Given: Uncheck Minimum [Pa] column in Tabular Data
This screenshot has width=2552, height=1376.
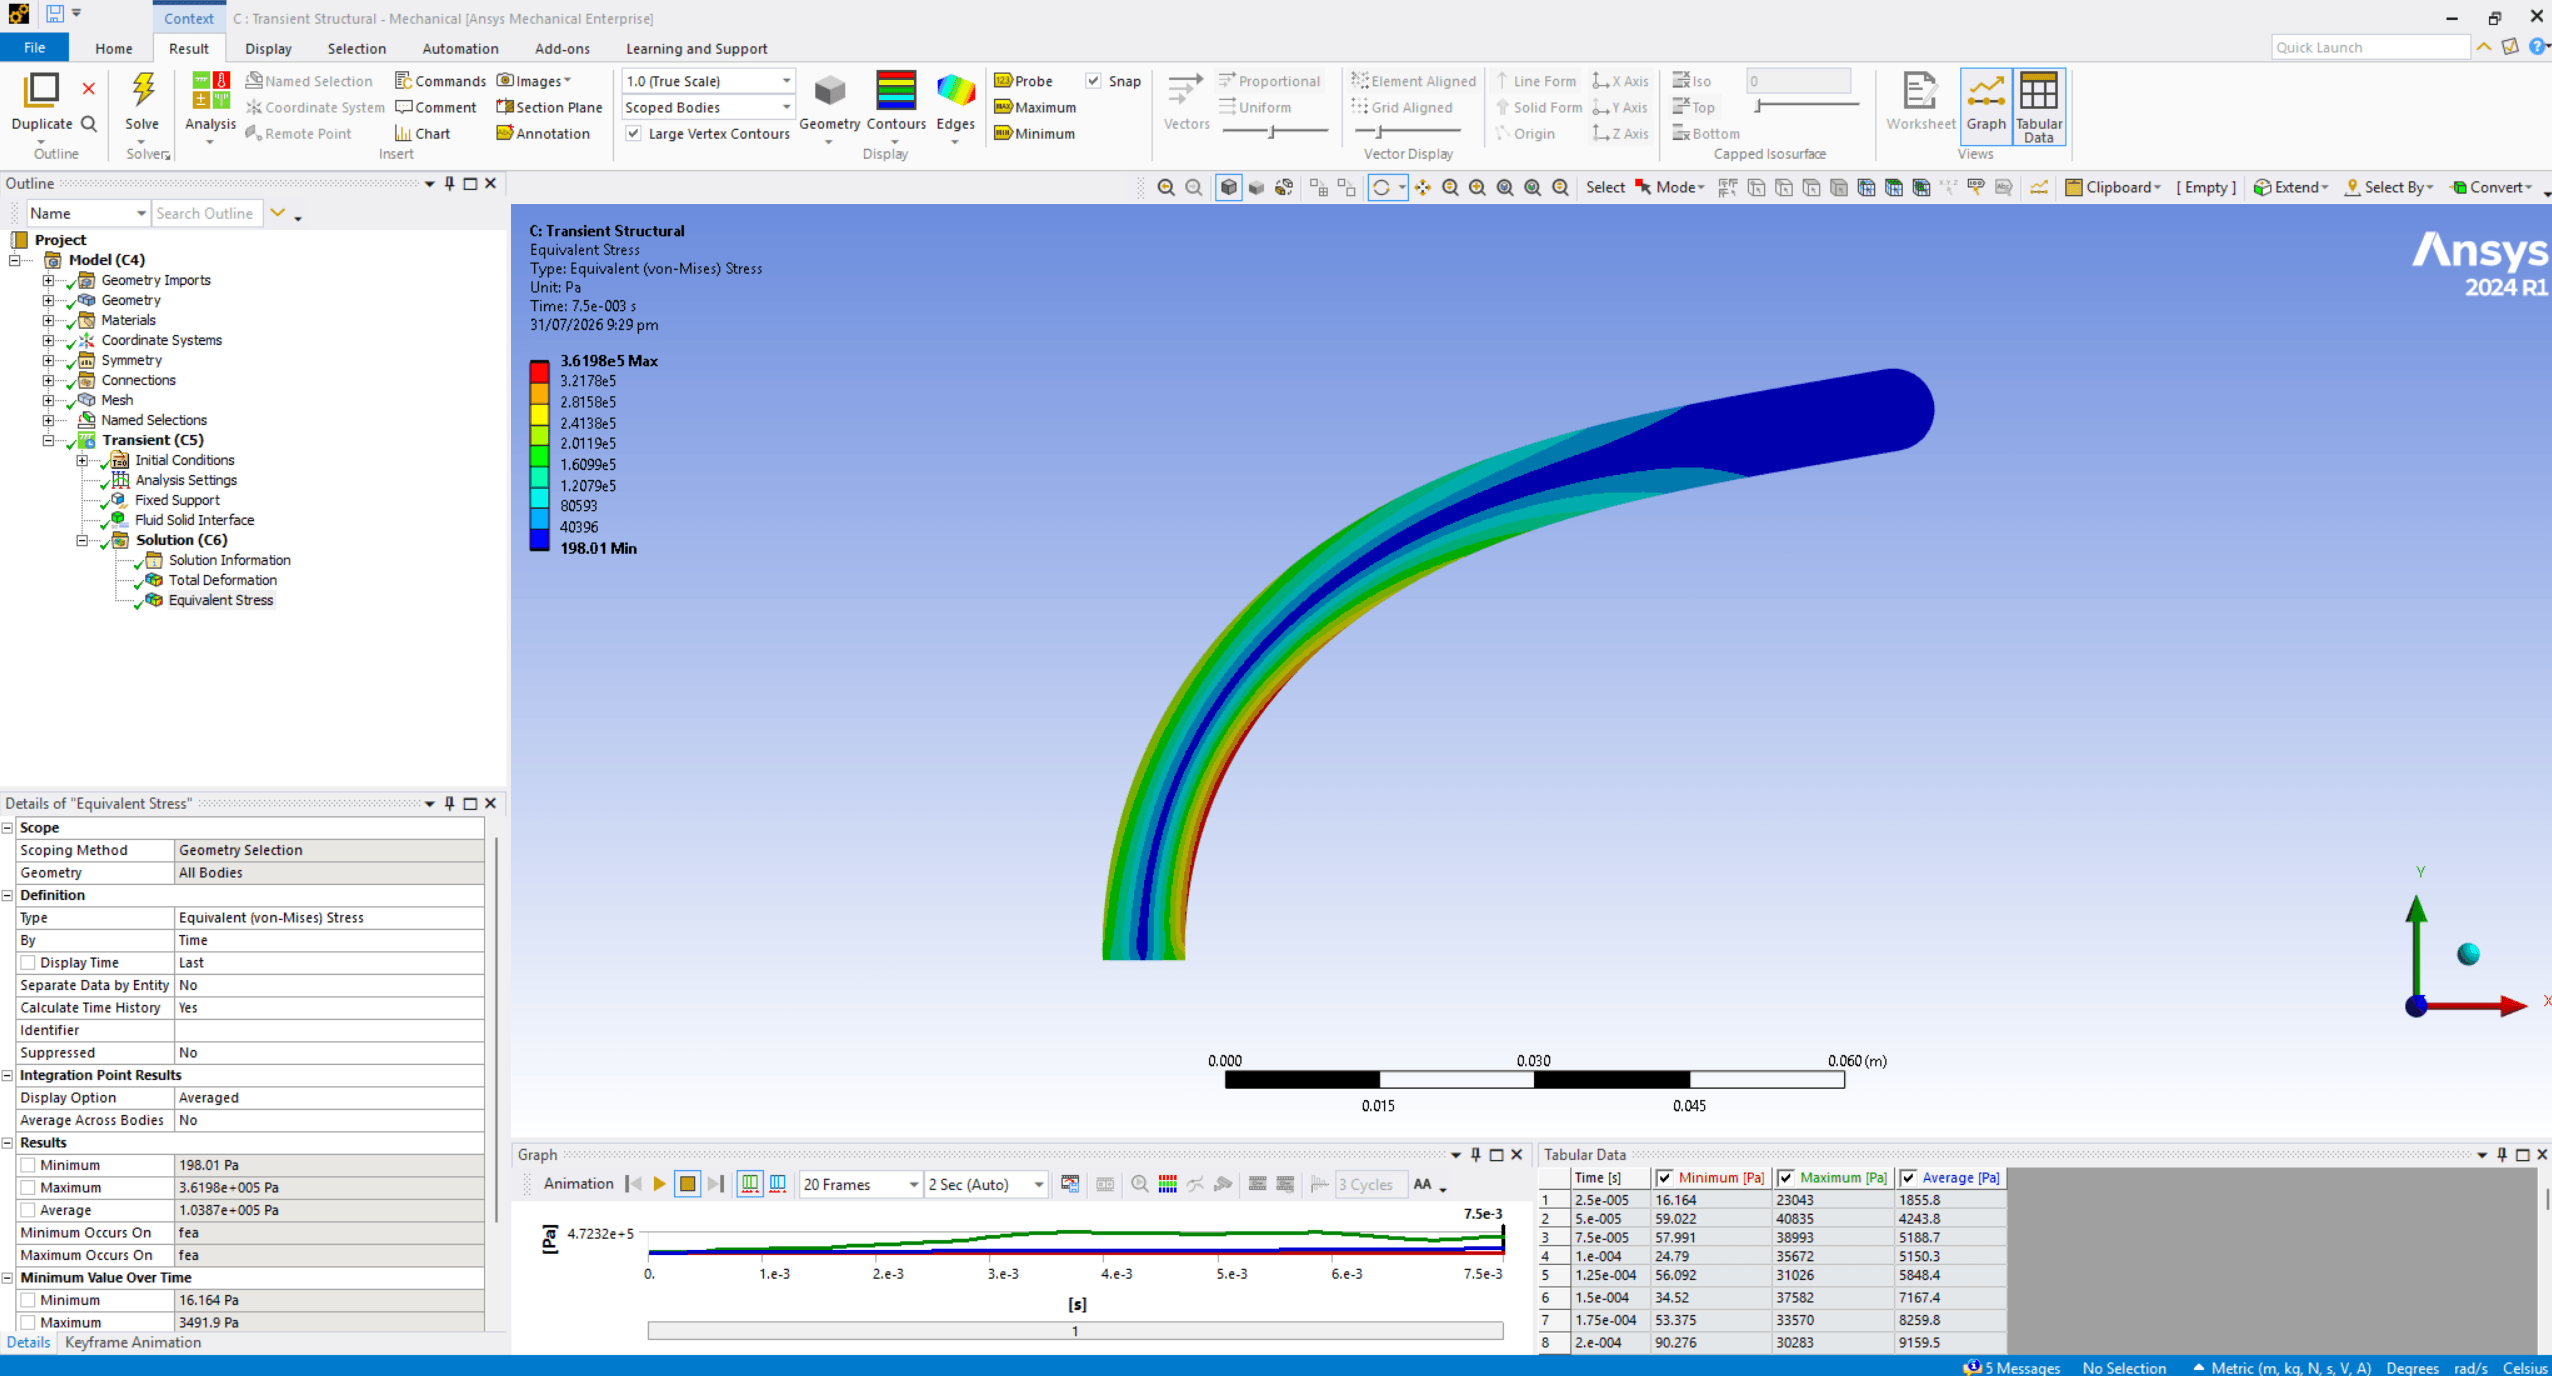Looking at the screenshot, I should point(1664,1177).
